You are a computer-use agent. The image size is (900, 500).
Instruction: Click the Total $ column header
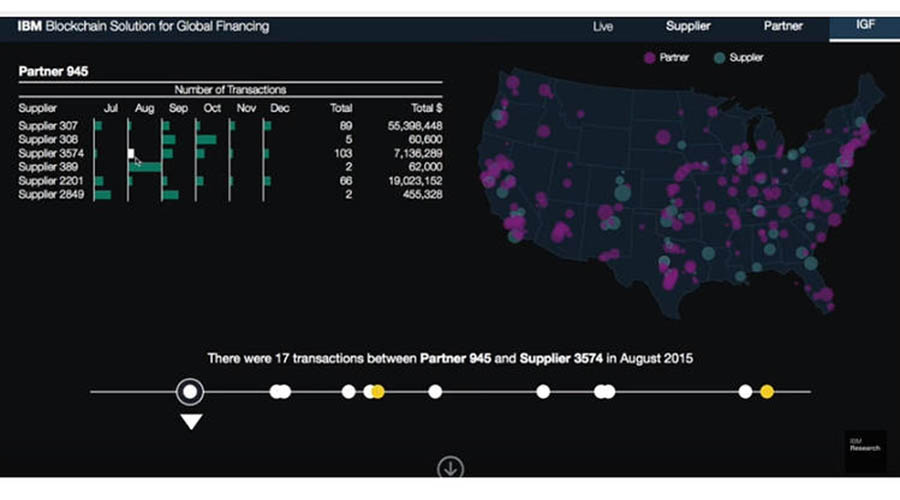pos(426,108)
